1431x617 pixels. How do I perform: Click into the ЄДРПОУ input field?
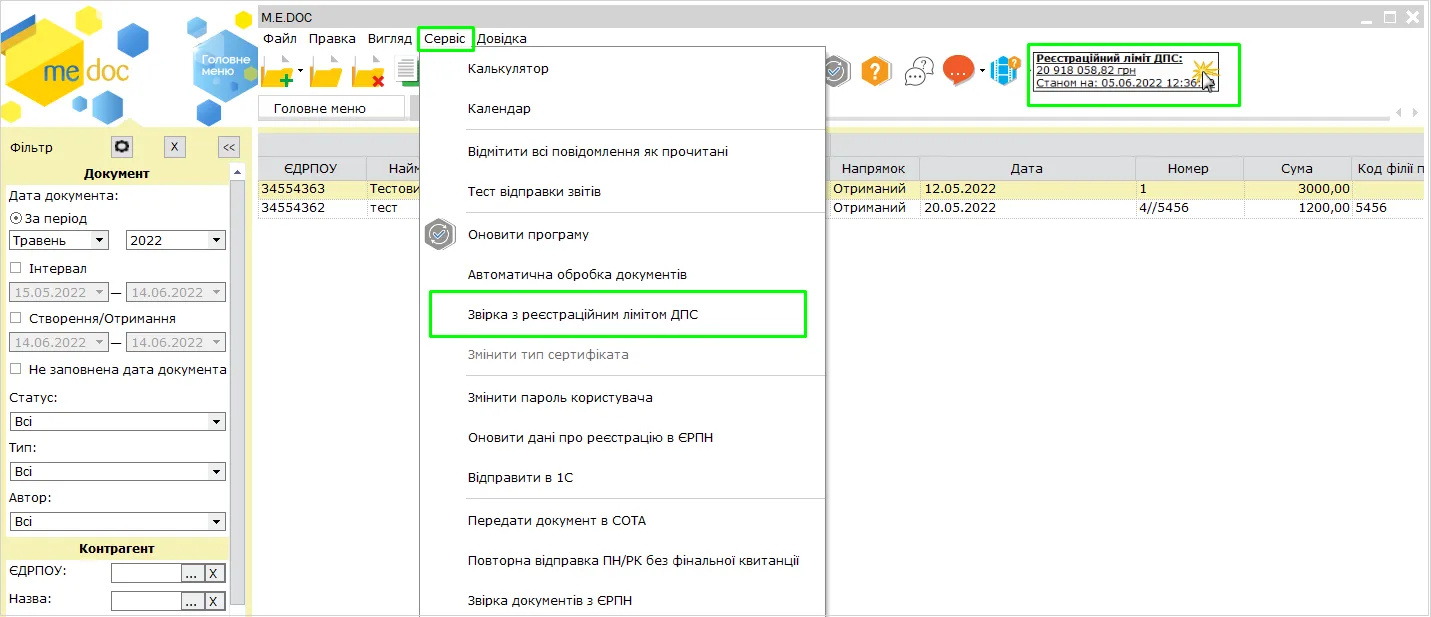point(146,573)
